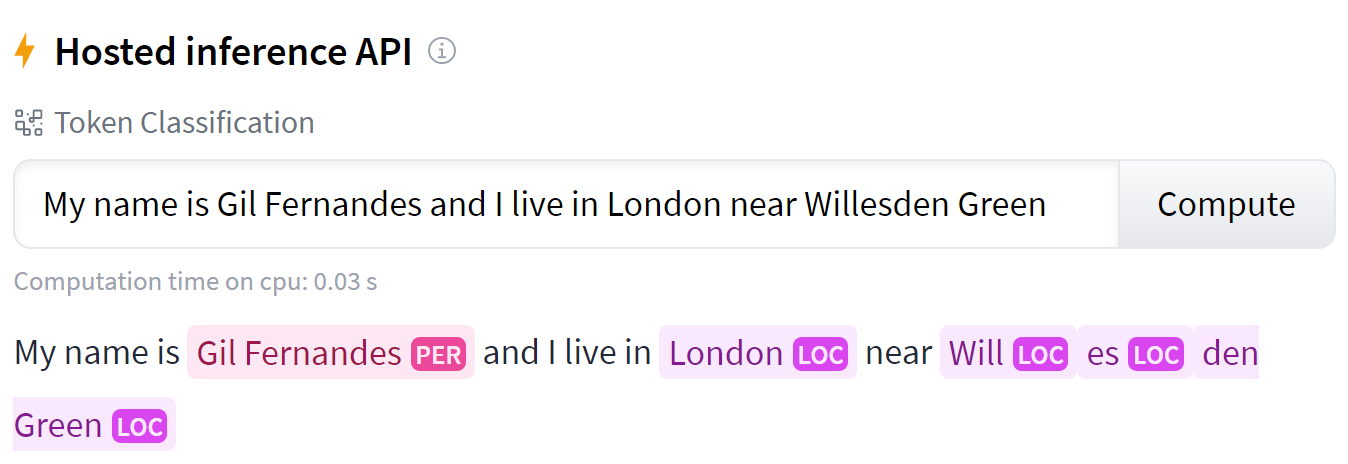Select the Token Classification label
This screenshot has width=1348, height=464.
point(184,123)
